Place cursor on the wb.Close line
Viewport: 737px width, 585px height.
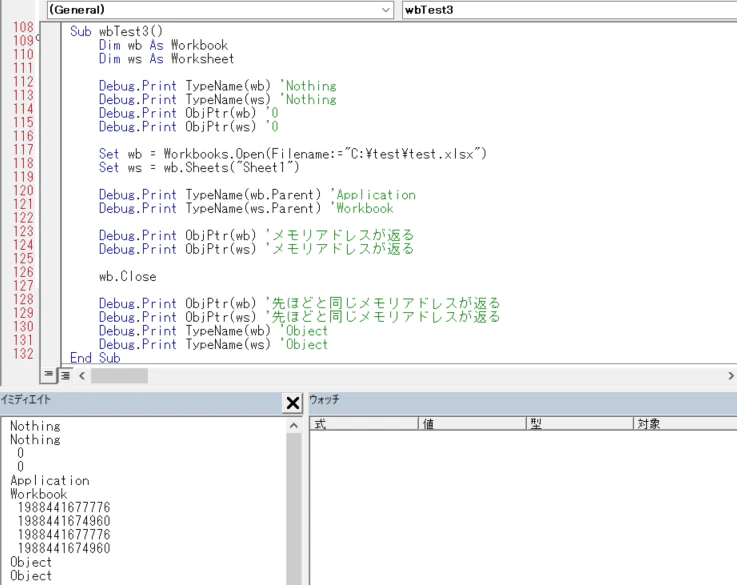127,276
